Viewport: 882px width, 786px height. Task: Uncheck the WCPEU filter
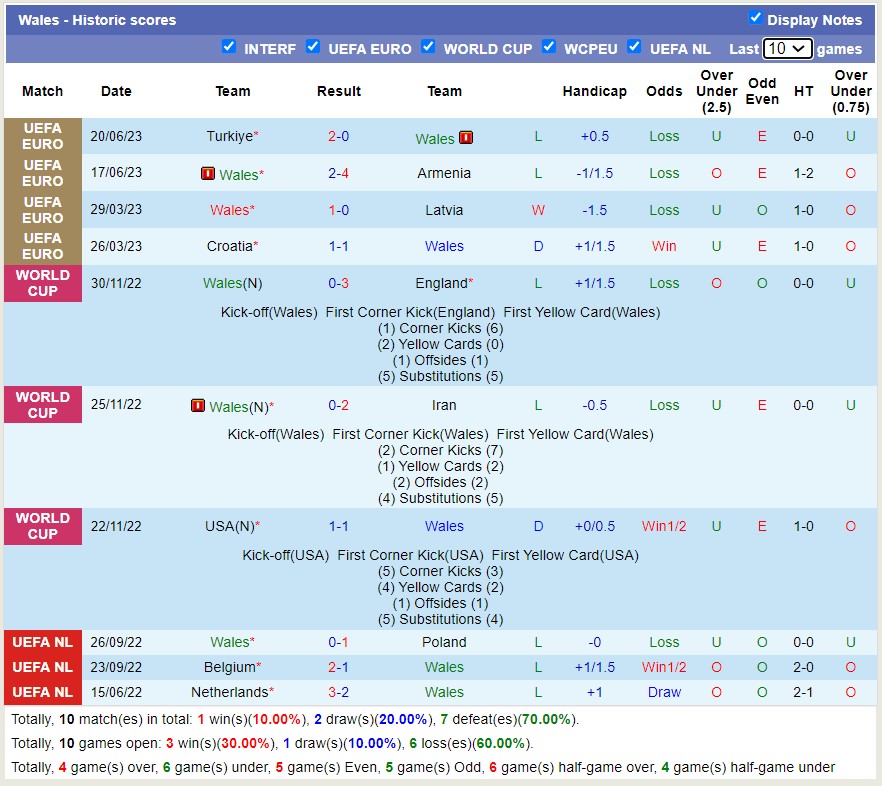coord(549,47)
